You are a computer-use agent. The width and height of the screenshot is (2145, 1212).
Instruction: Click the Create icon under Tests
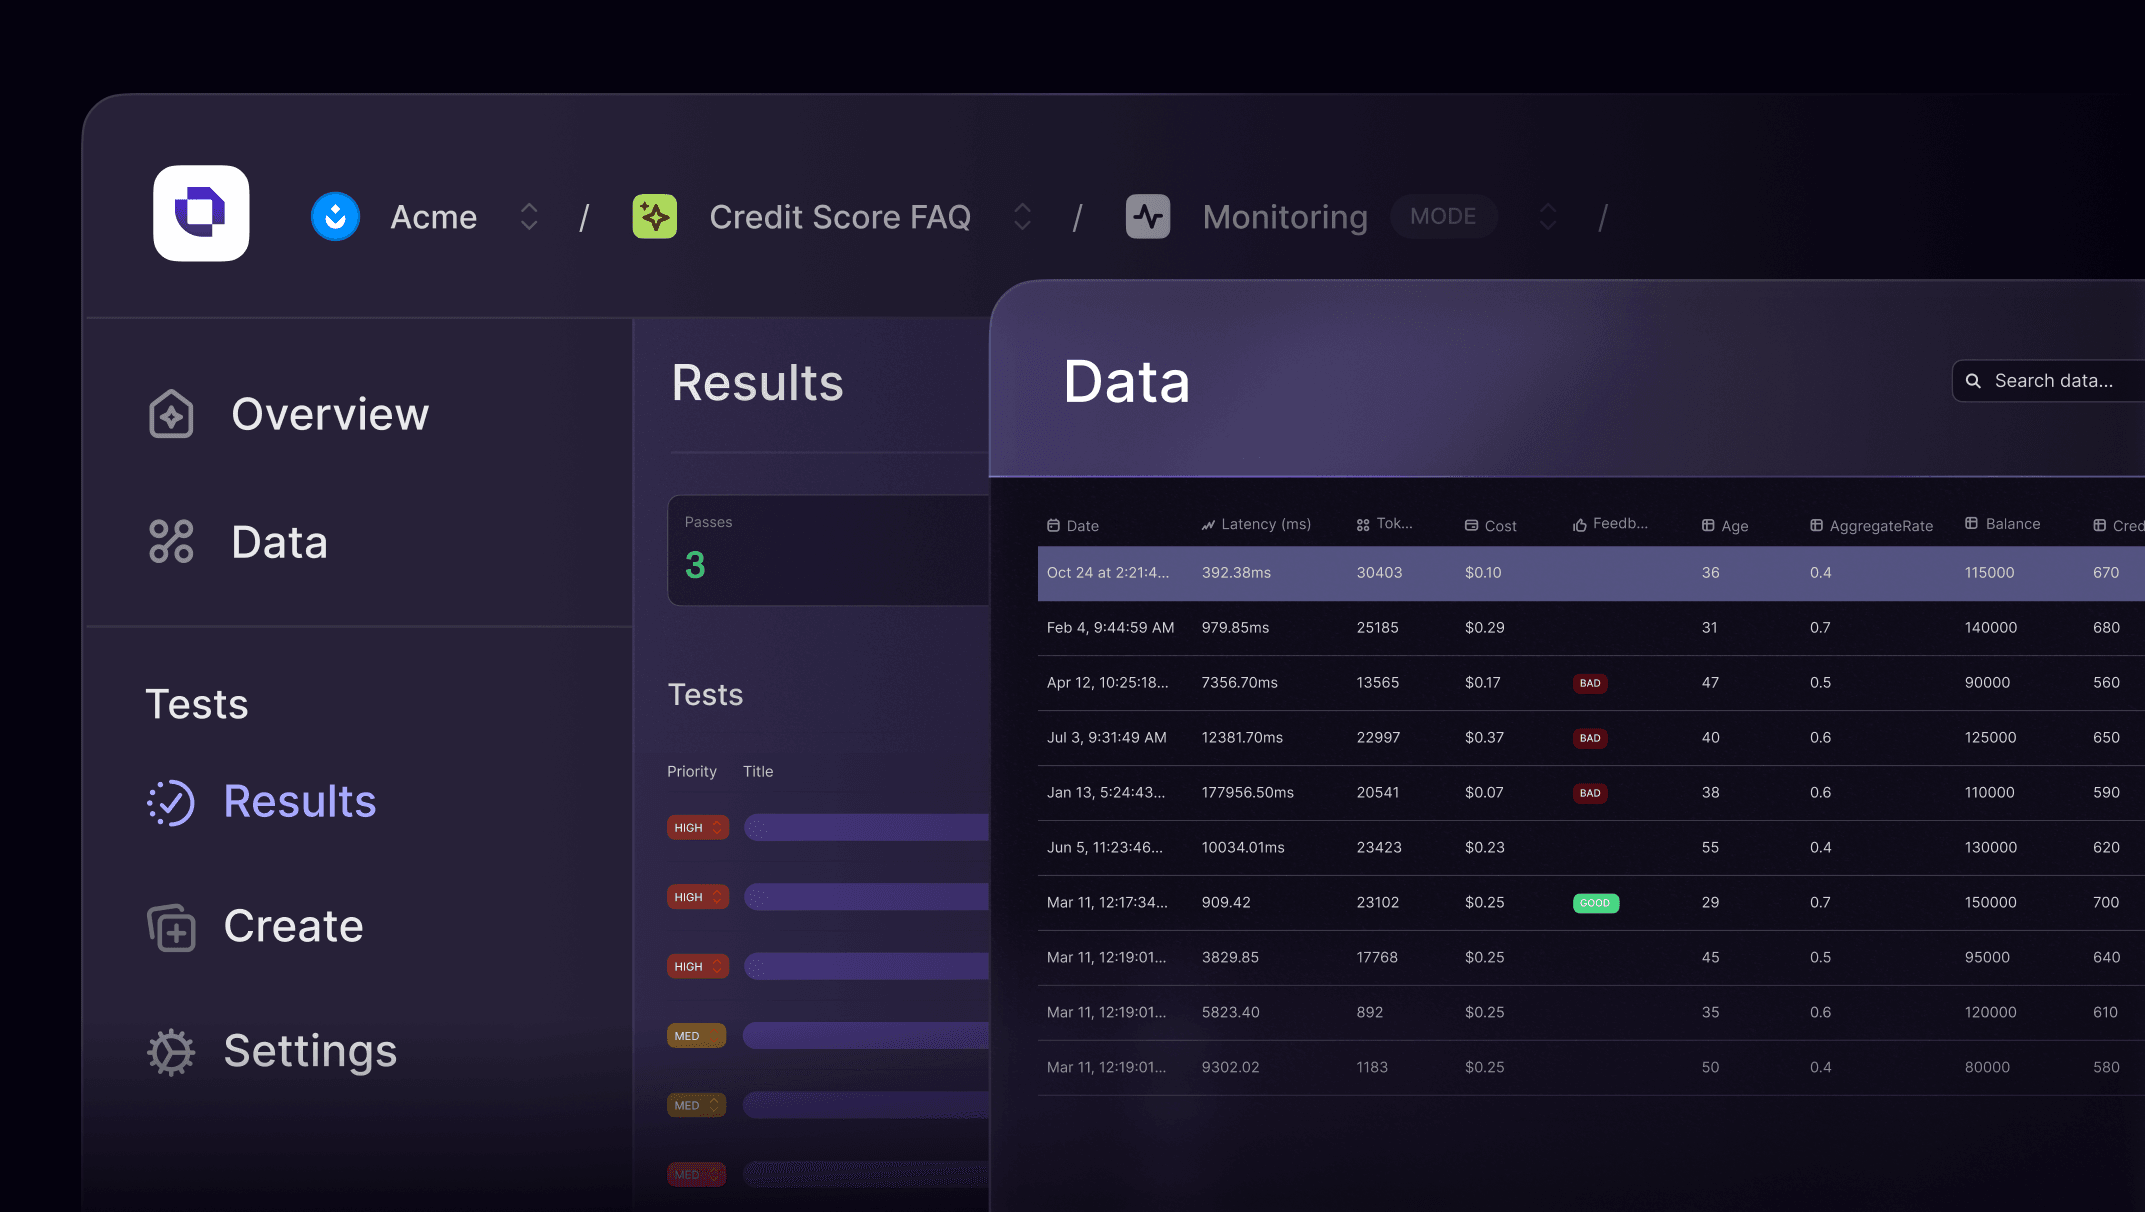170,927
